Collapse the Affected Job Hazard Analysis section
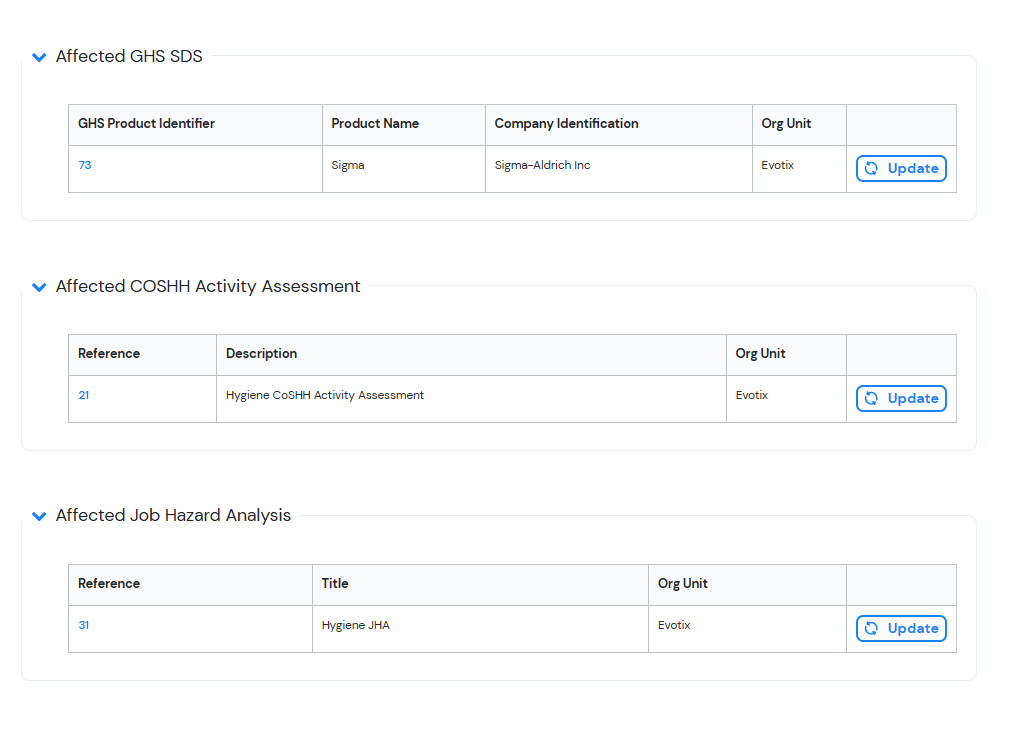 (x=39, y=516)
